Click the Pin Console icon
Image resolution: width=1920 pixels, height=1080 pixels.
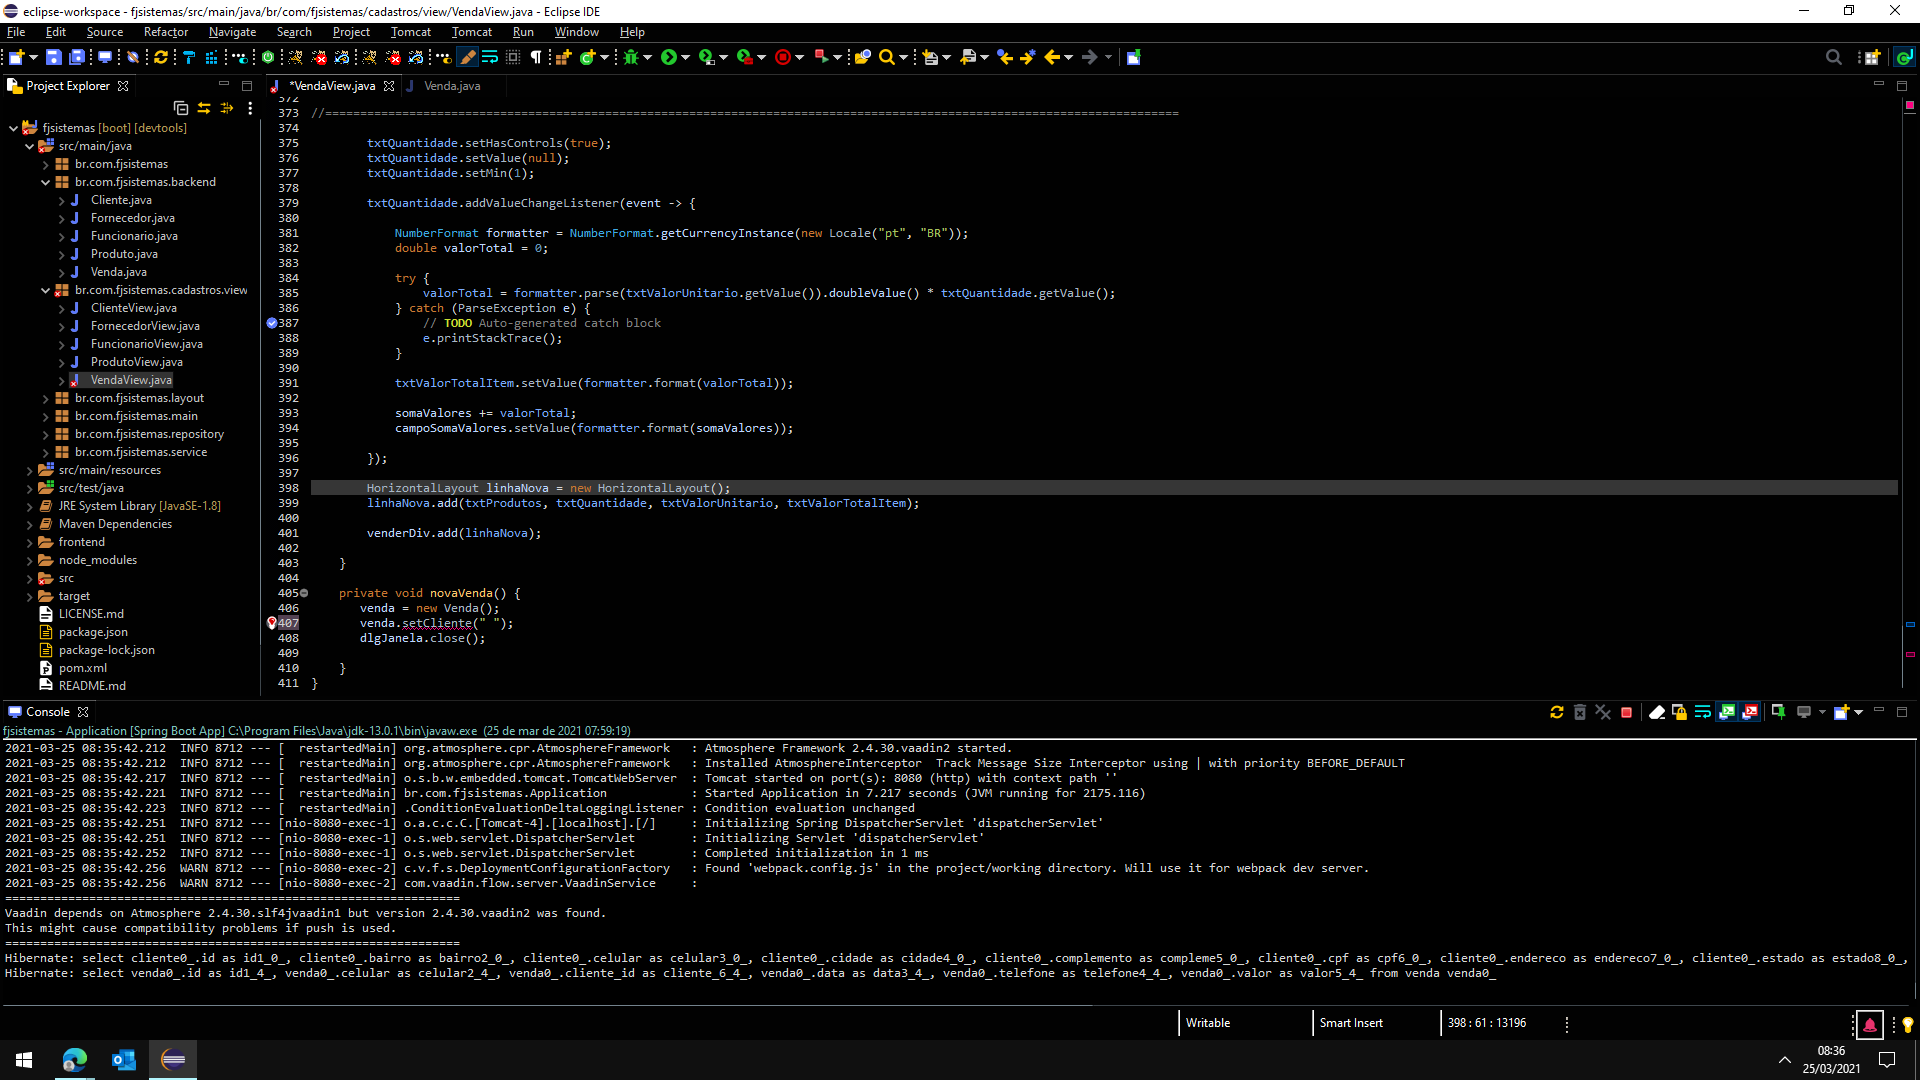tap(1778, 712)
